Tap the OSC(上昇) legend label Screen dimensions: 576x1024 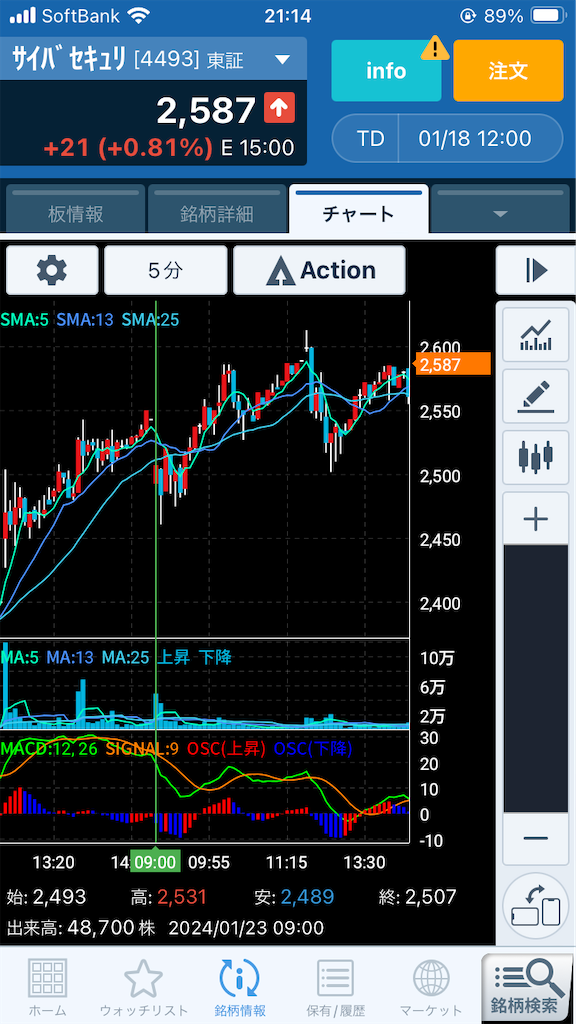(227, 748)
